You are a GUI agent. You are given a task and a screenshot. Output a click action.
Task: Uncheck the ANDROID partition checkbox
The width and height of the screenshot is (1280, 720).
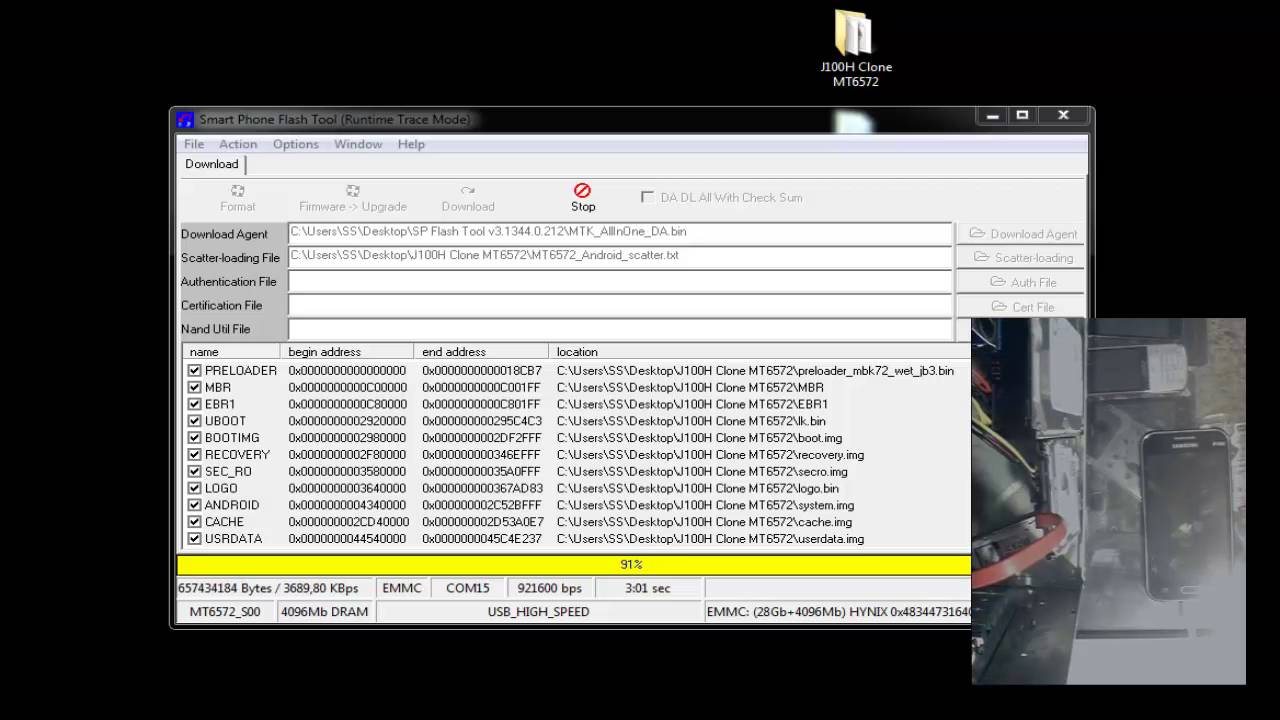(x=195, y=505)
